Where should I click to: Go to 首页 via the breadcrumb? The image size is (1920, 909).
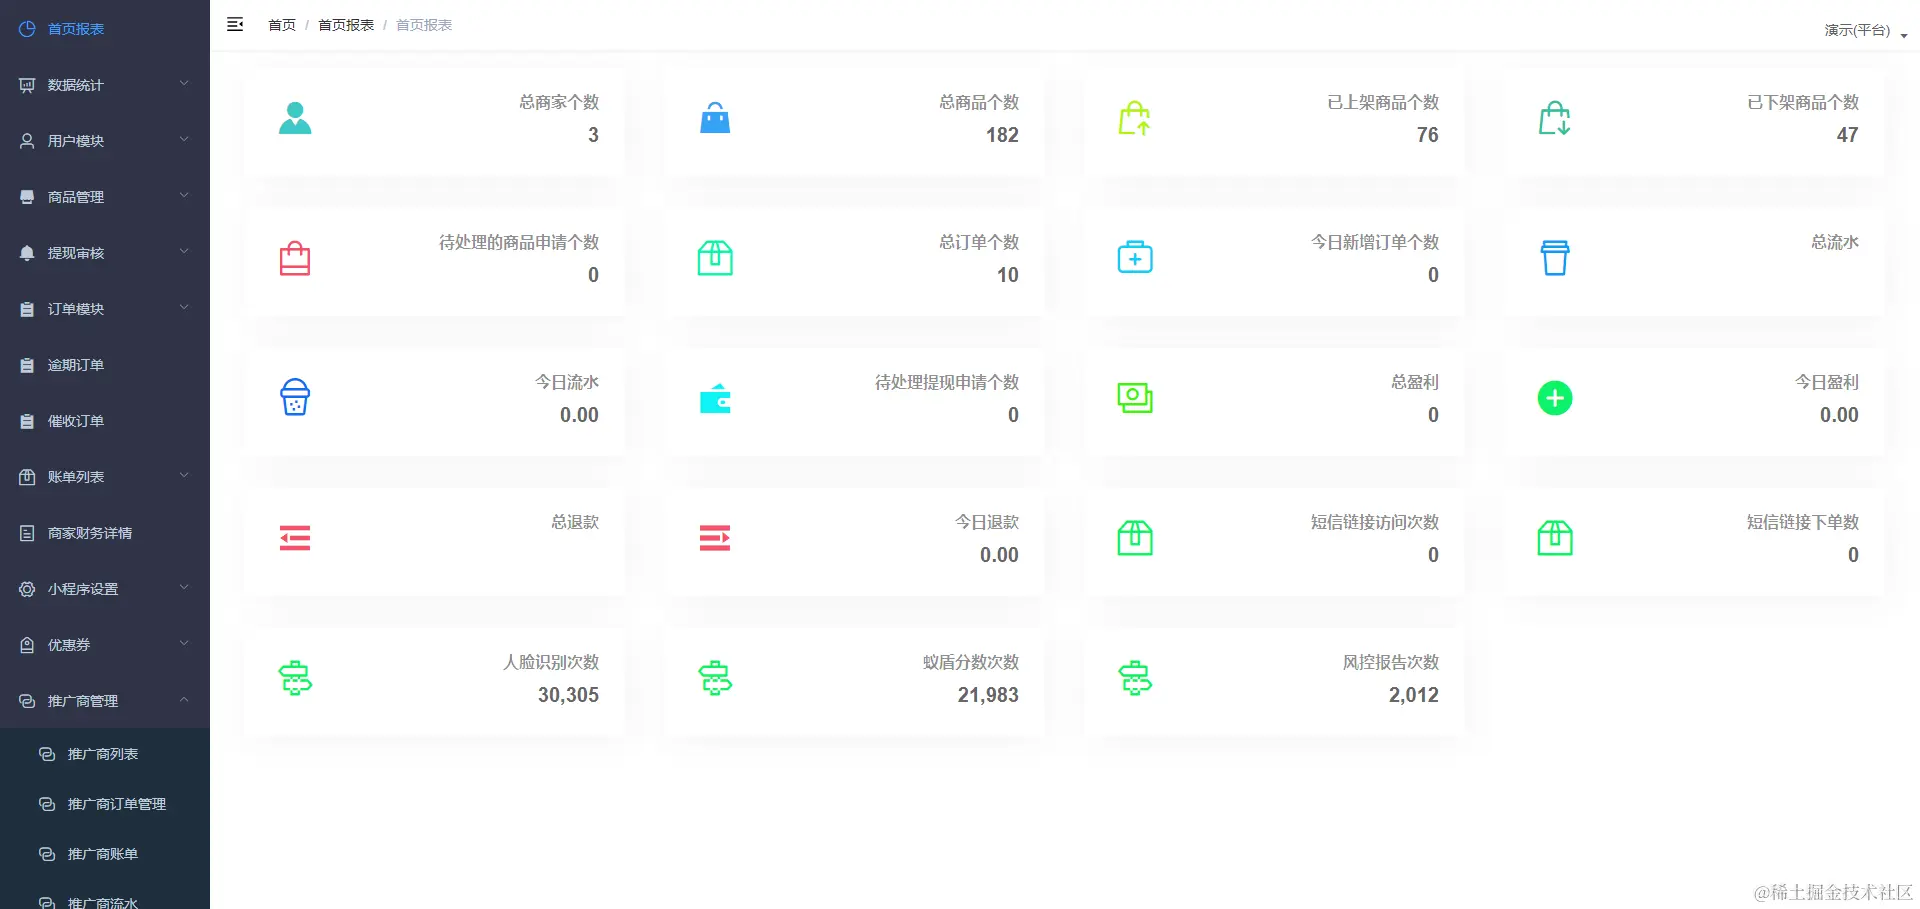click(x=282, y=25)
